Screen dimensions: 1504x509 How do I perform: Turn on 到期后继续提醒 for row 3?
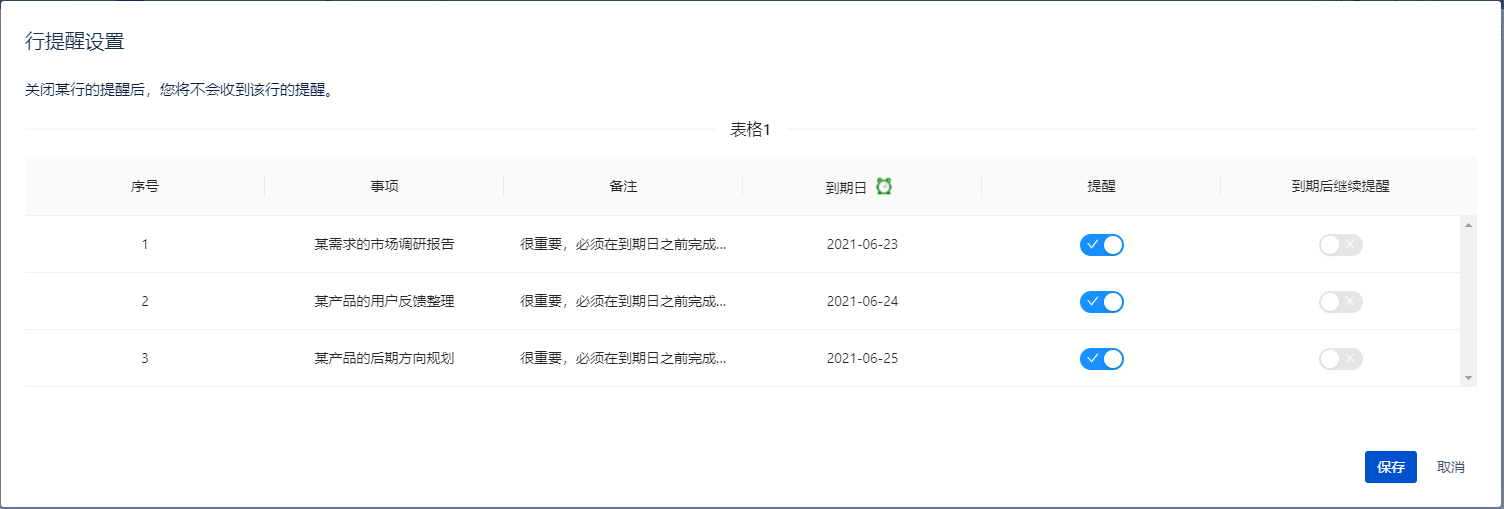pos(1340,359)
